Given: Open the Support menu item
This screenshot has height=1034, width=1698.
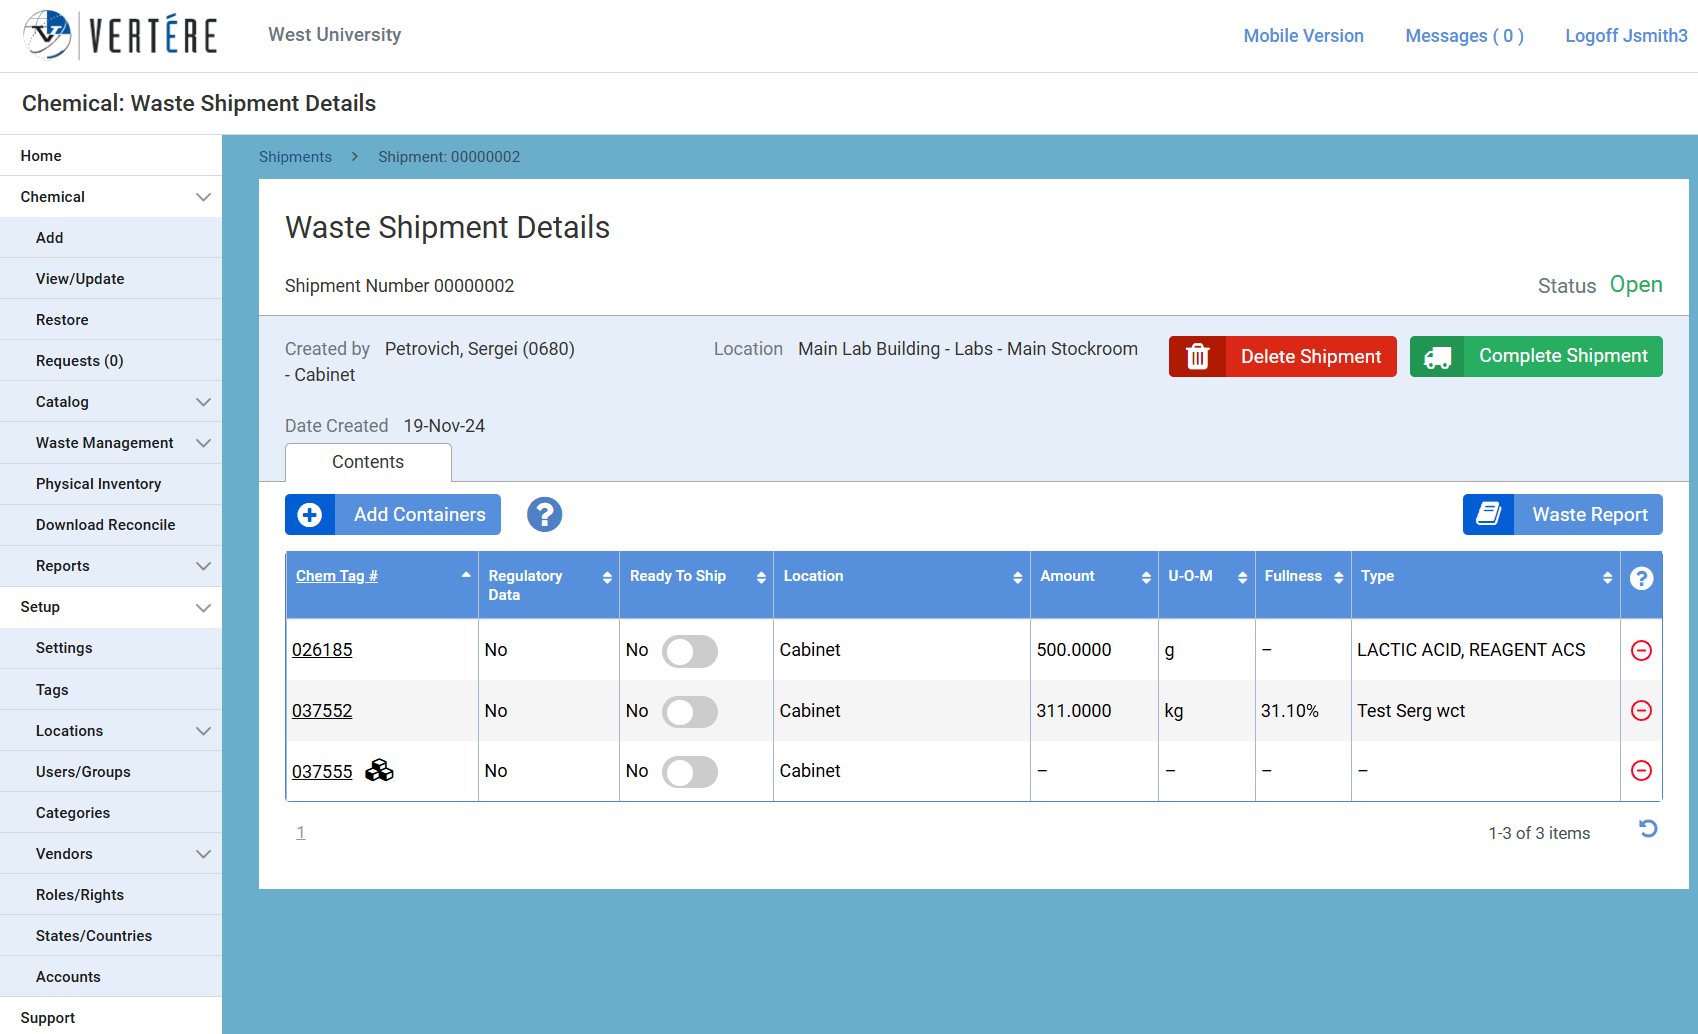Looking at the screenshot, I should point(111,1018).
